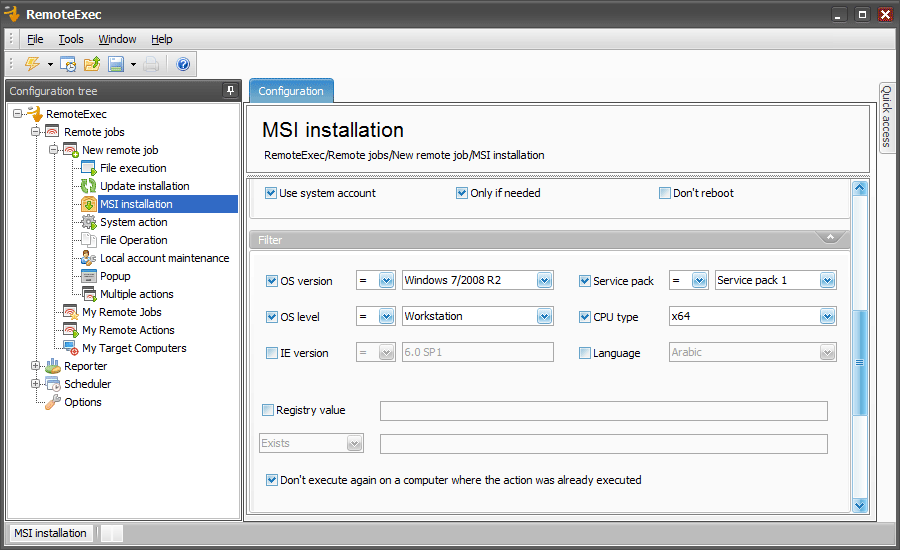Enable the IE version filter checkbox
The width and height of the screenshot is (900, 550).
click(x=272, y=353)
